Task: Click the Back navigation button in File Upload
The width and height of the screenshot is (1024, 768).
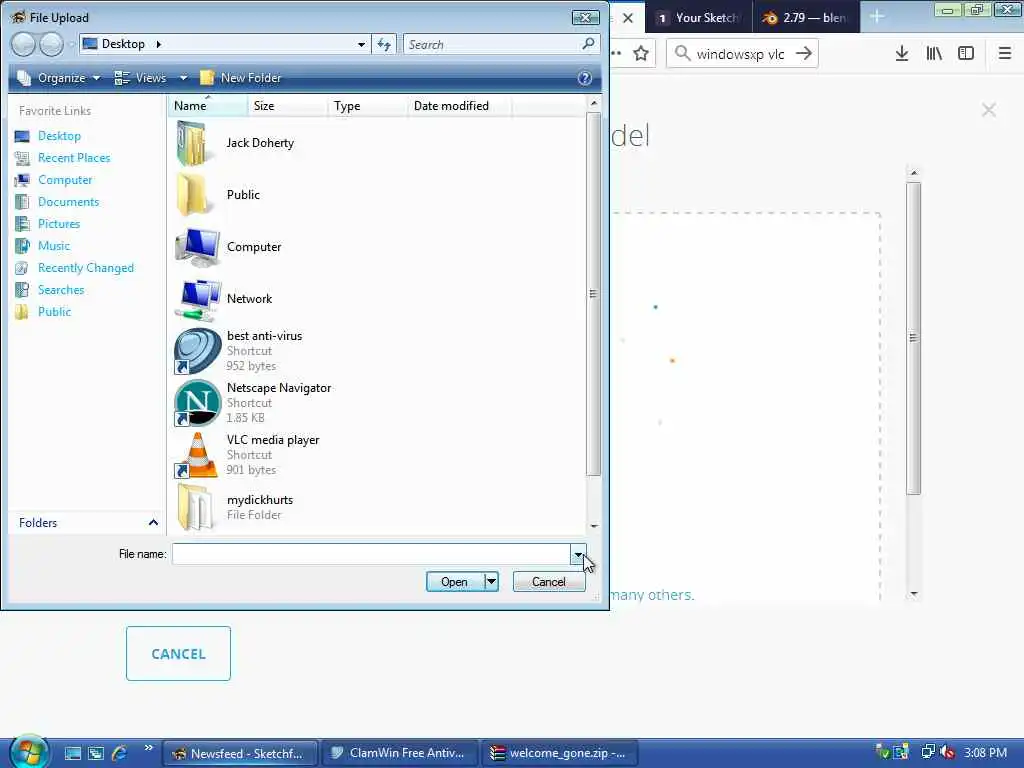Action: 24,44
